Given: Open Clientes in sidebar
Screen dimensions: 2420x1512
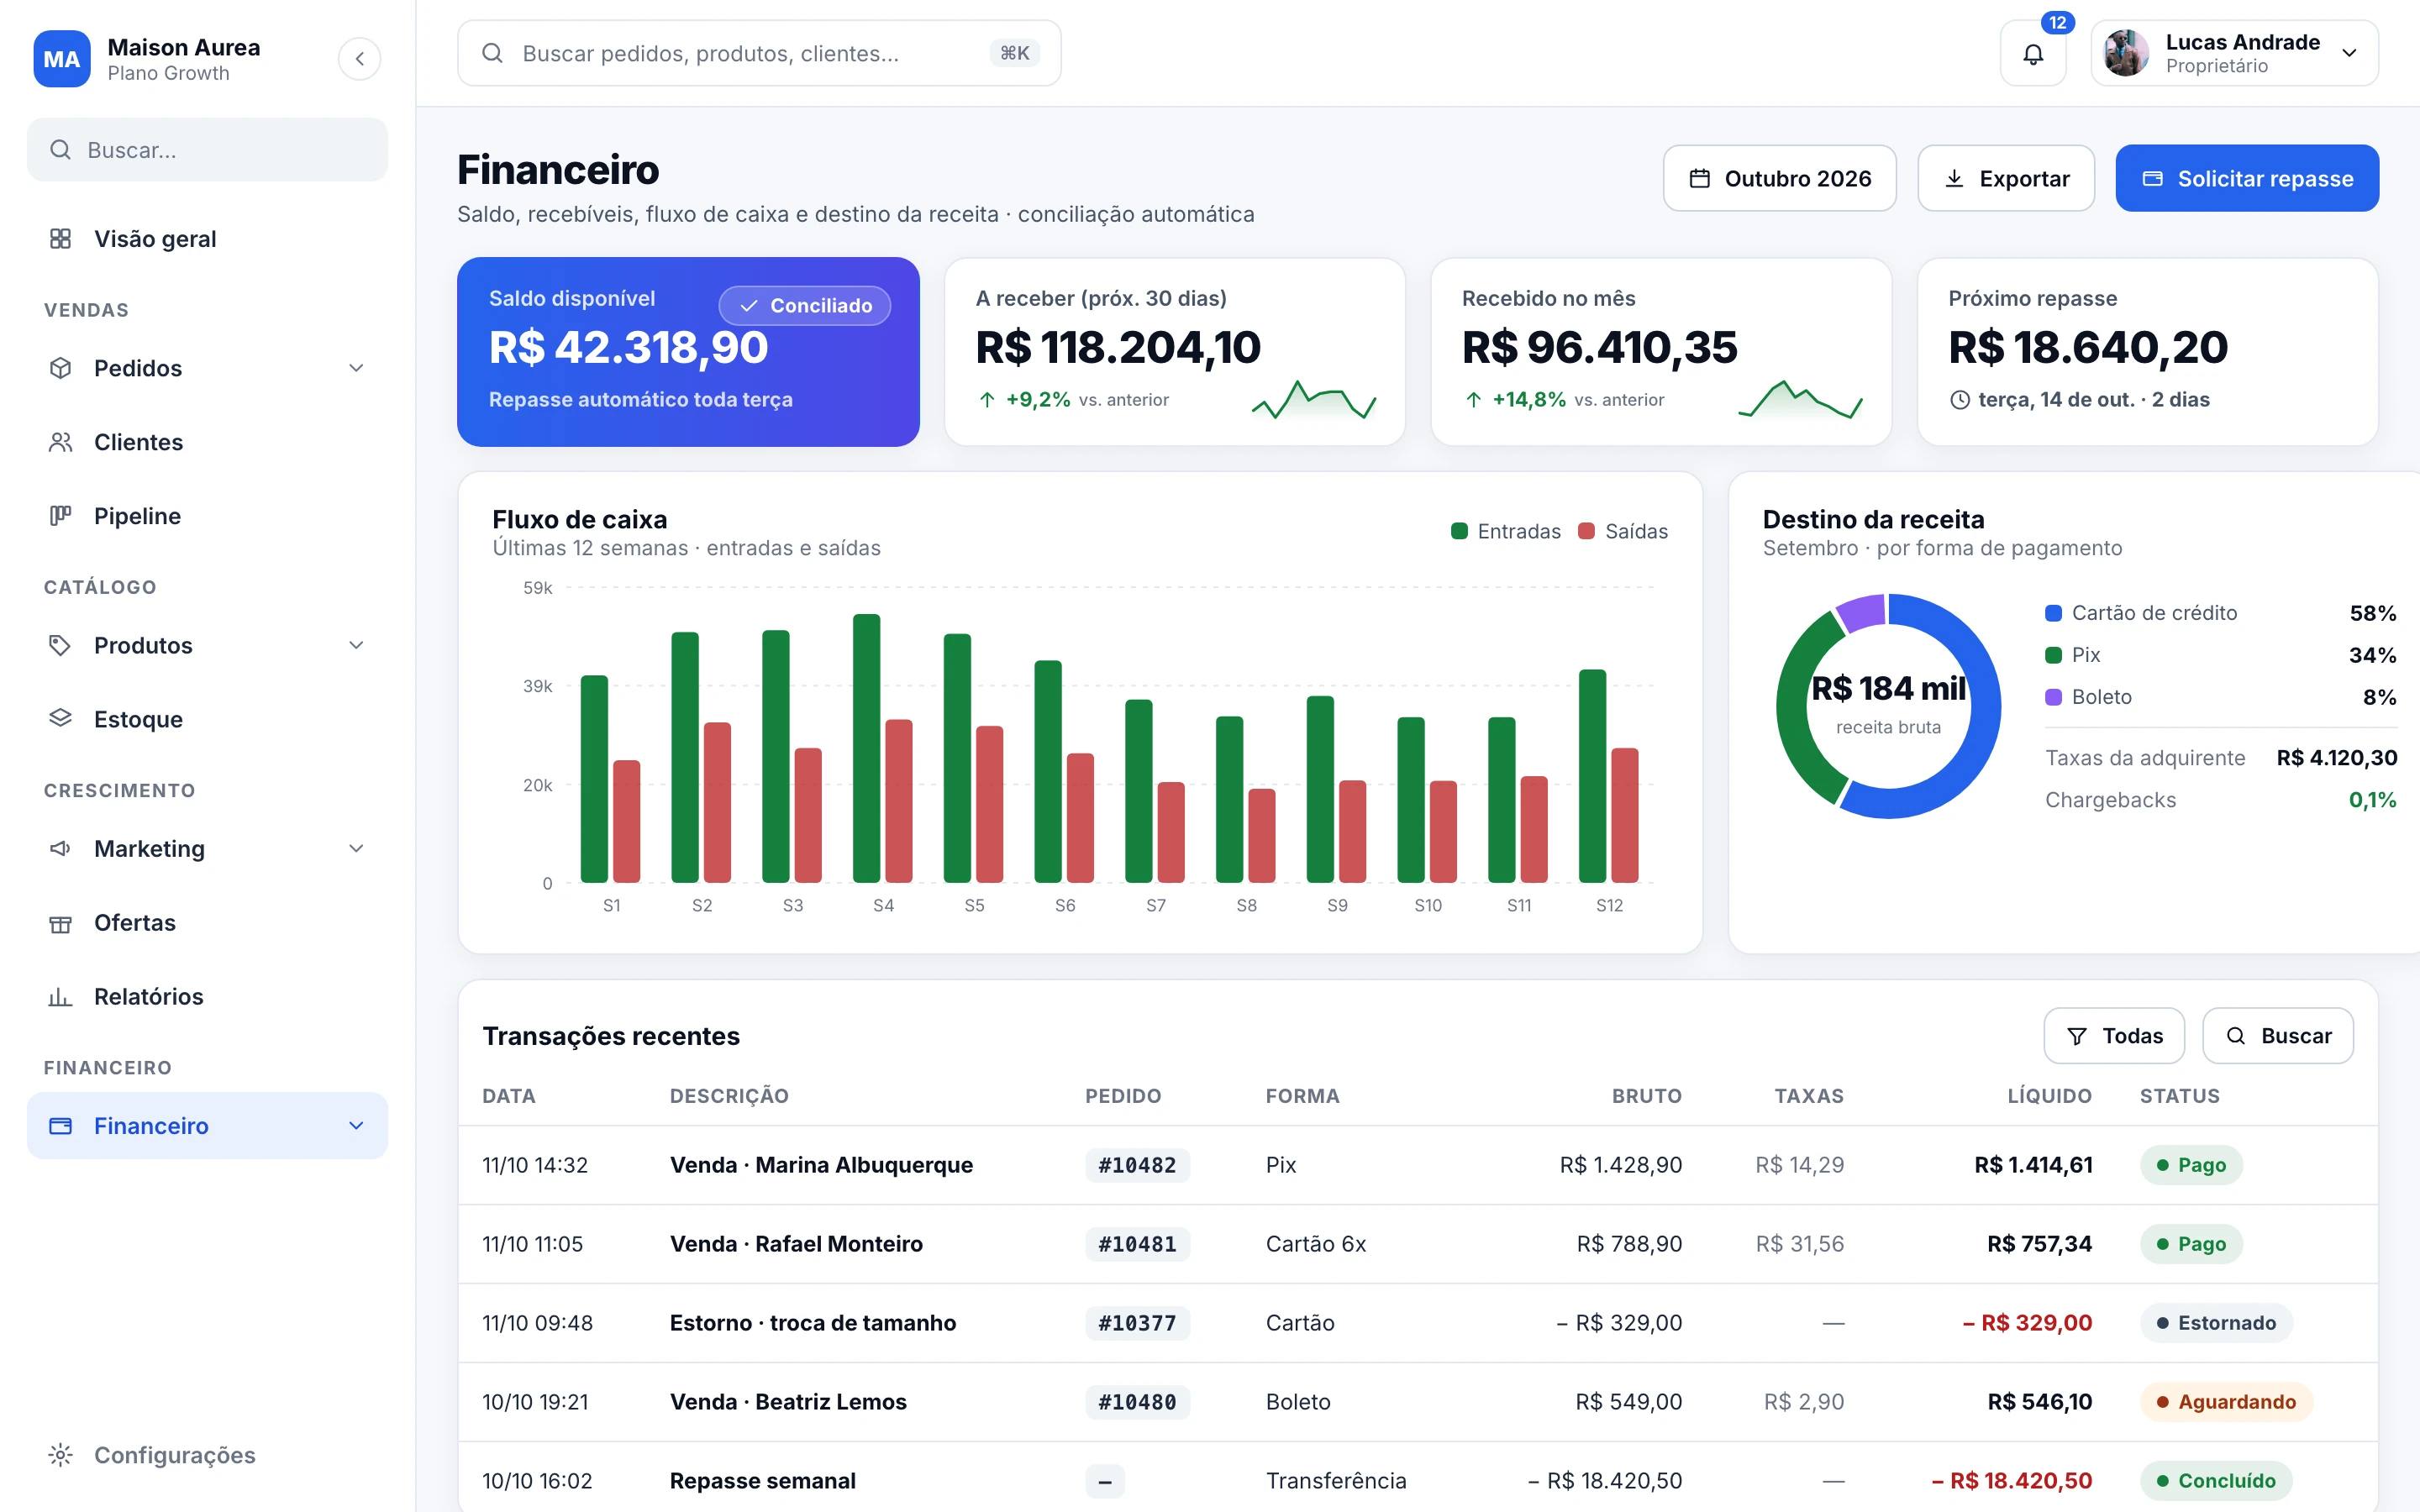Looking at the screenshot, I should [207, 442].
